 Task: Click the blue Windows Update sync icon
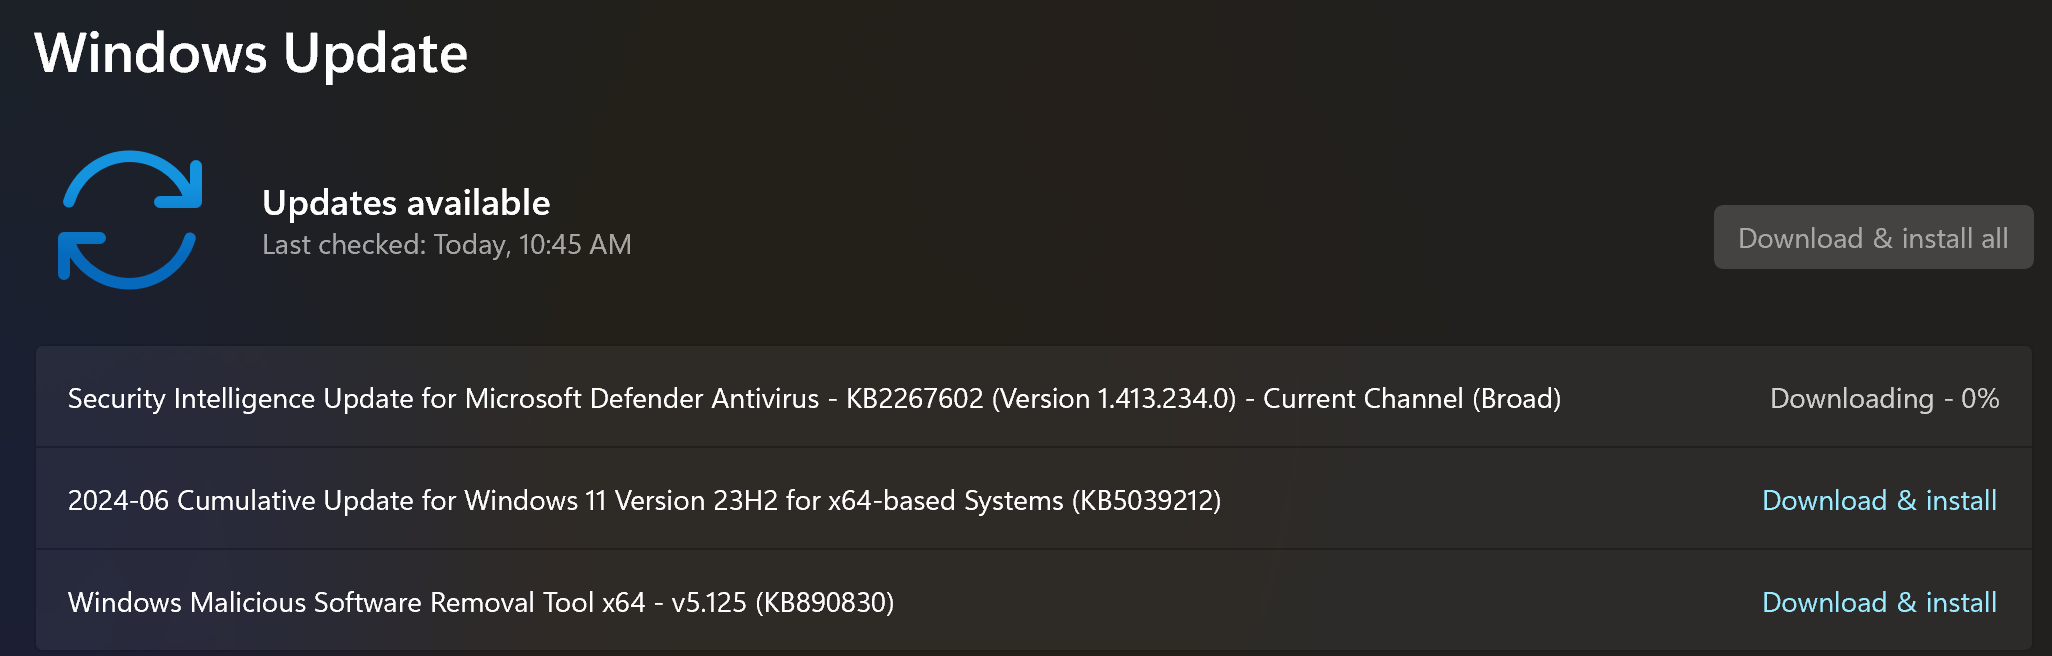pos(130,220)
